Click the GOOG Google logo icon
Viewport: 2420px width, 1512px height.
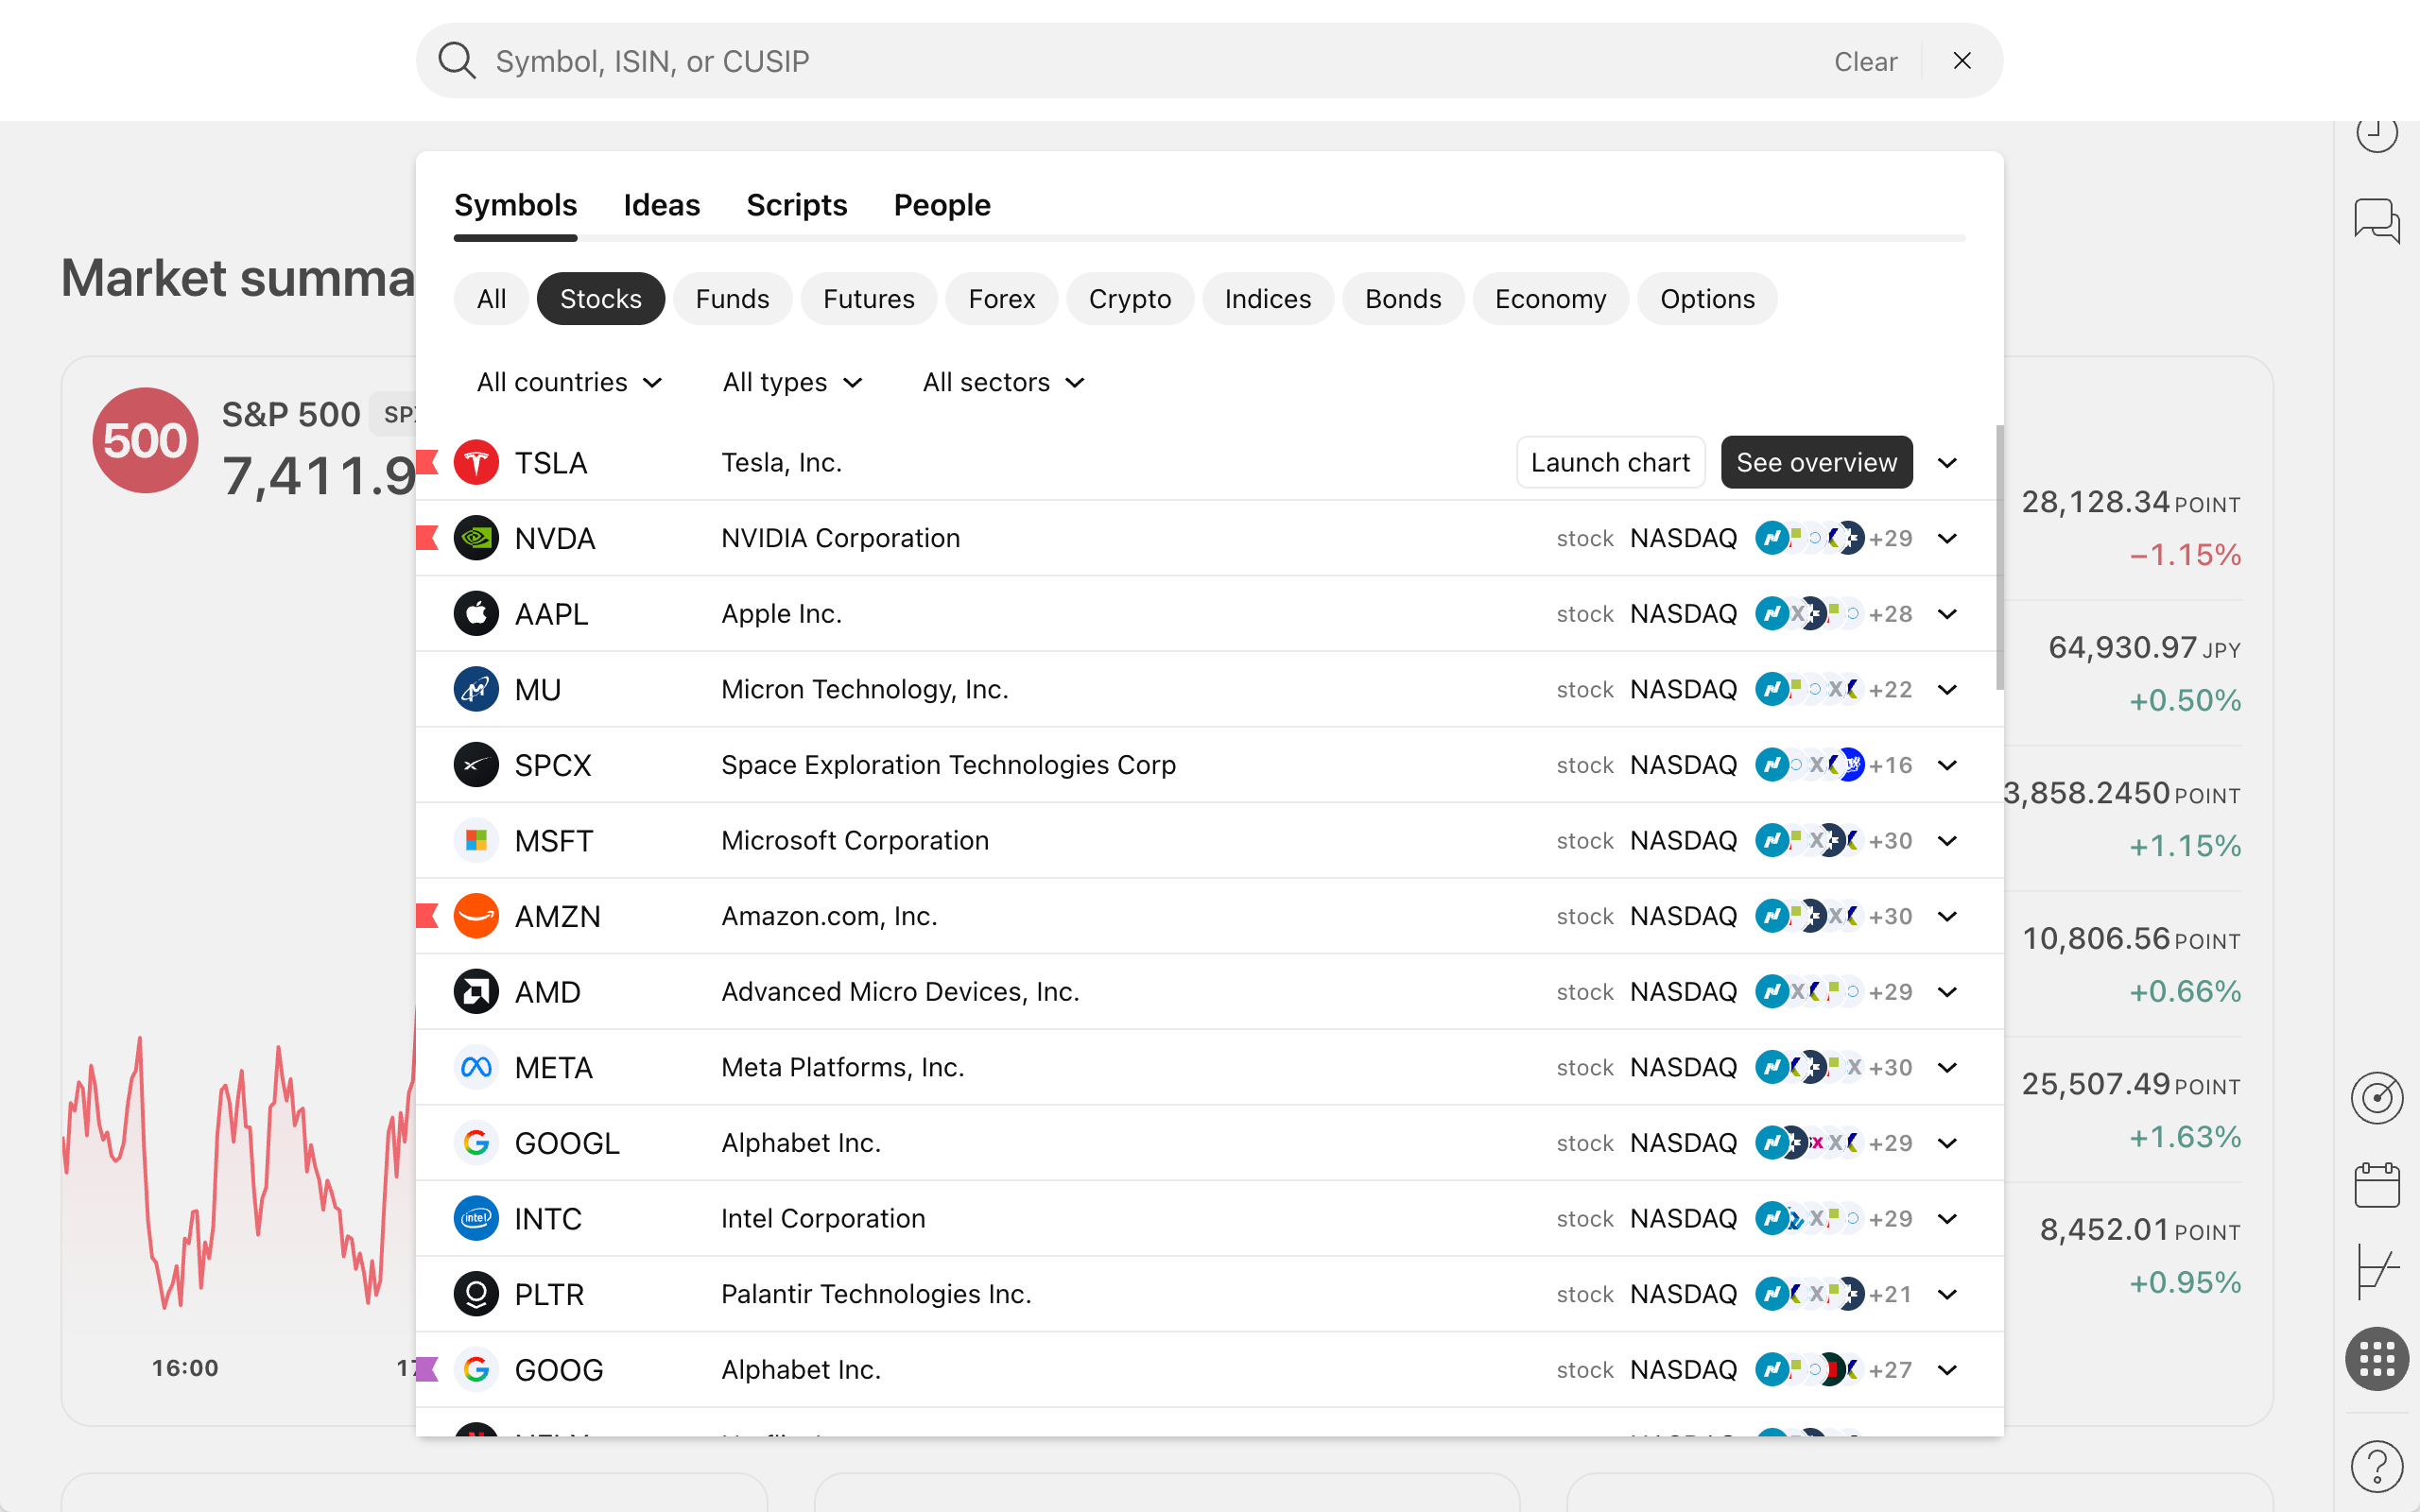pos(476,1369)
